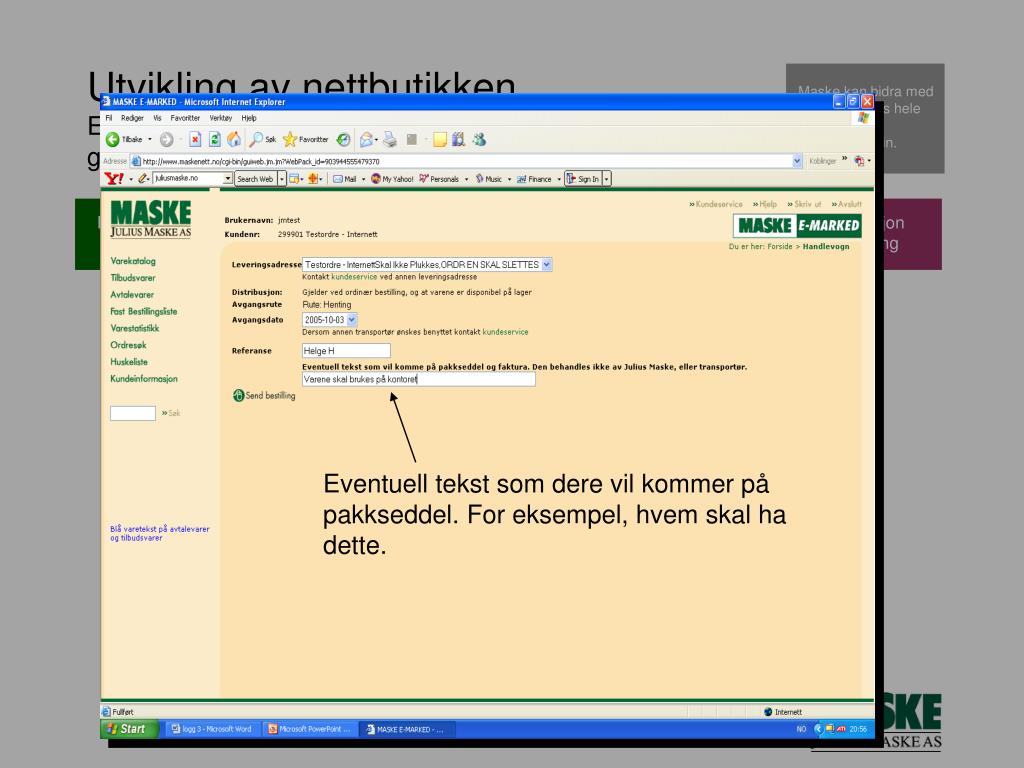Open the history icon in toolbar
The height and width of the screenshot is (768, 1024).
344,139
